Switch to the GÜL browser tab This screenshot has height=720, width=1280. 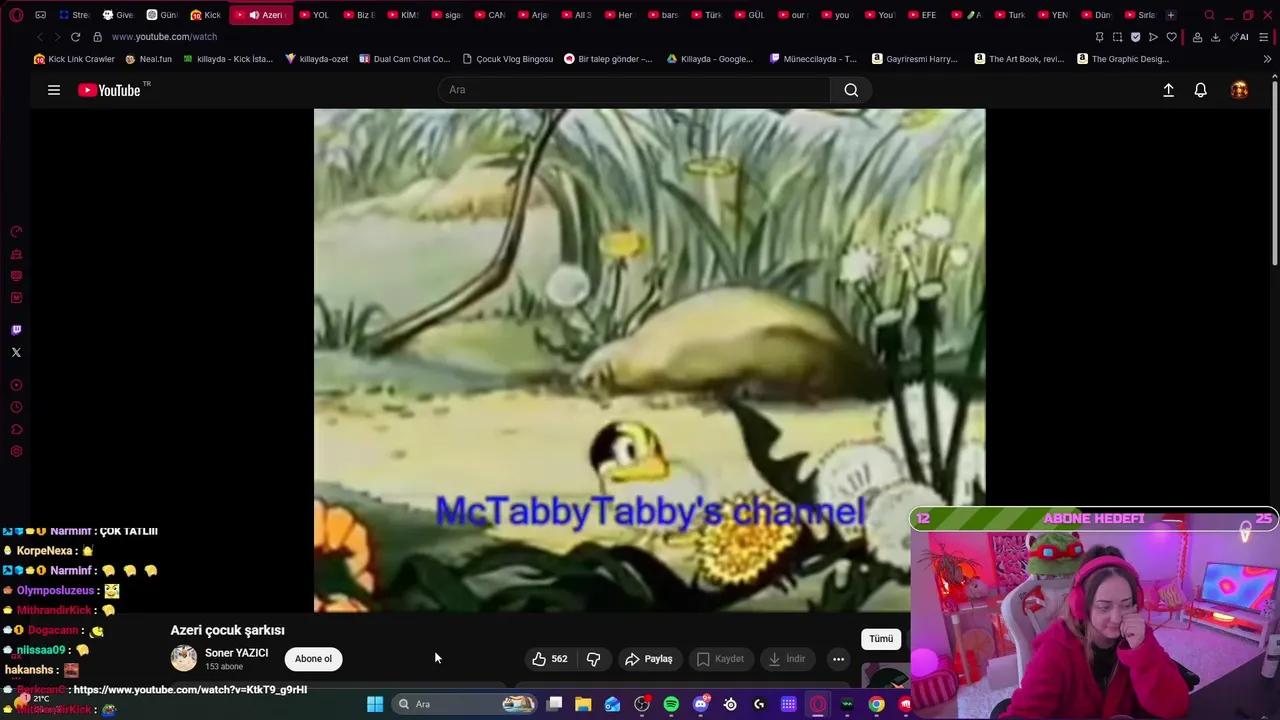coord(749,15)
